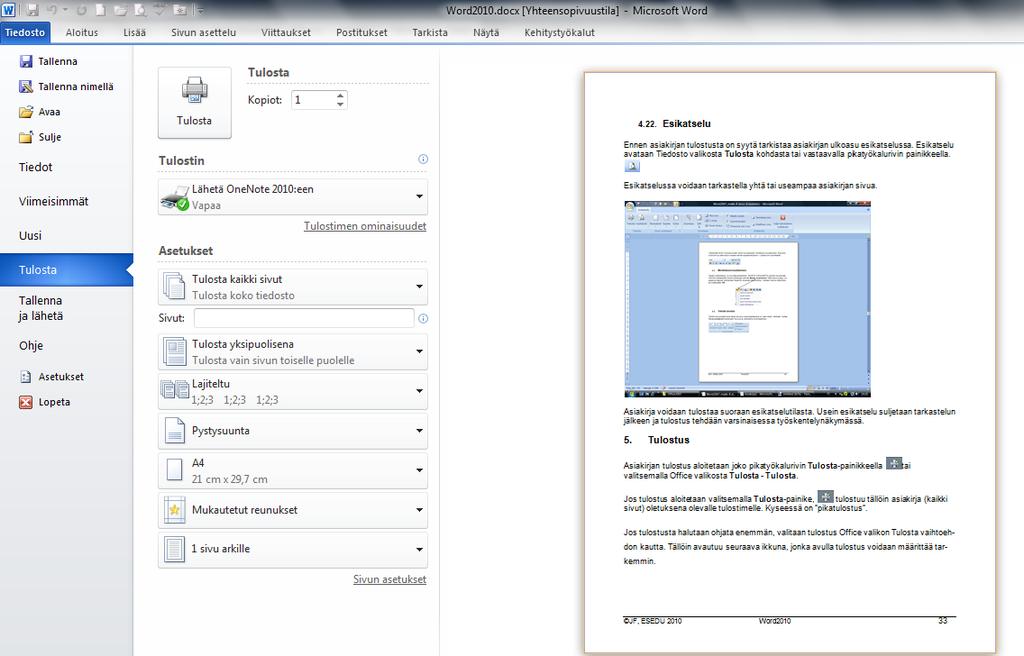Open the Lajiteltu collation dropdown

pyautogui.click(x=293, y=391)
